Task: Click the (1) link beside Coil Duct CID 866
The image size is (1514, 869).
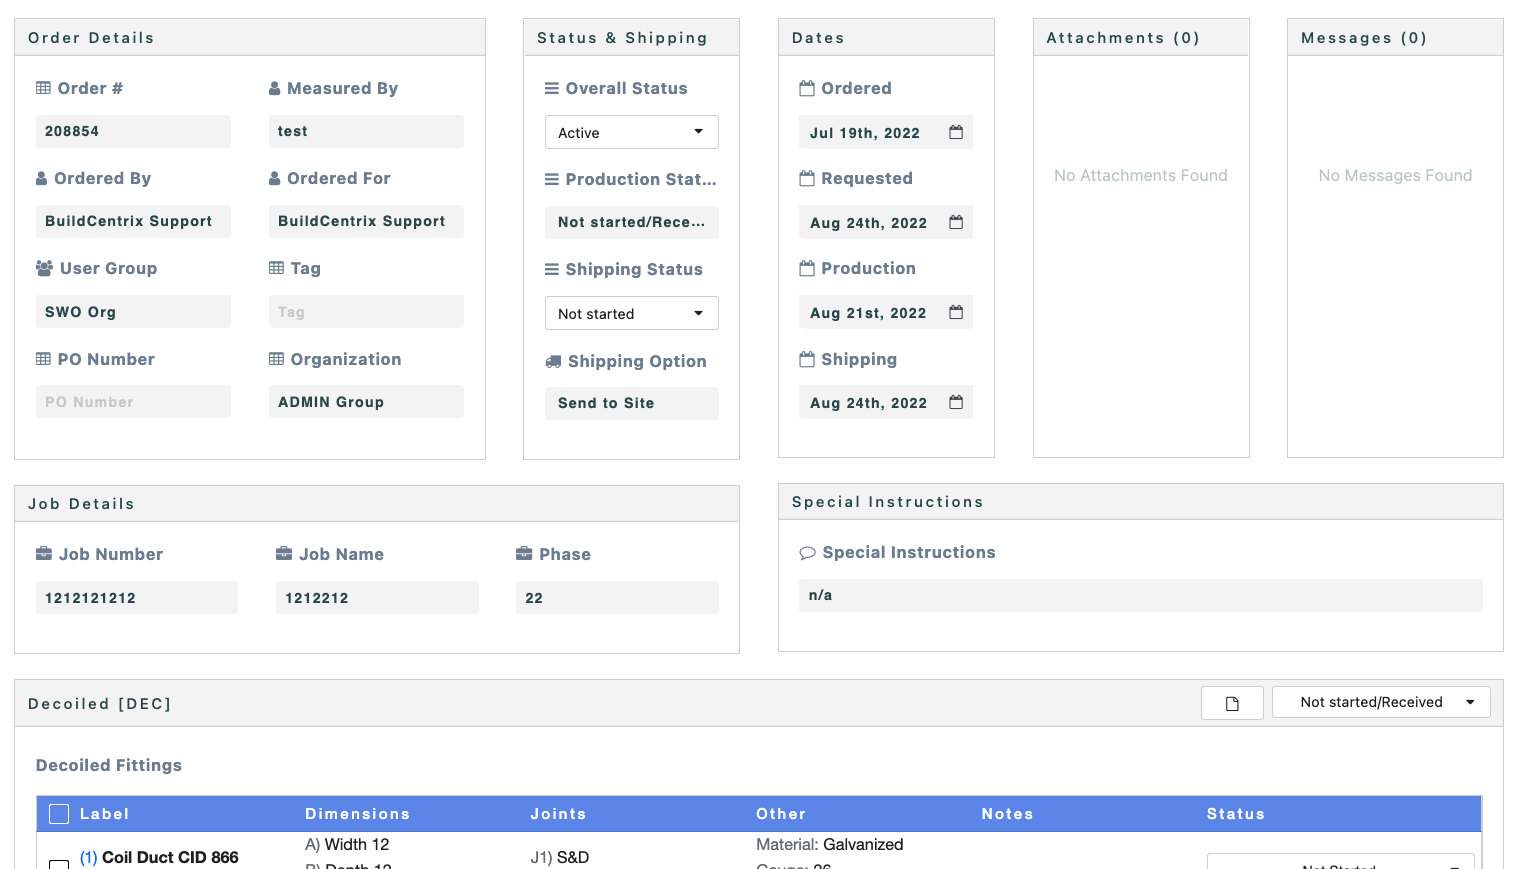Action: coord(88,857)
